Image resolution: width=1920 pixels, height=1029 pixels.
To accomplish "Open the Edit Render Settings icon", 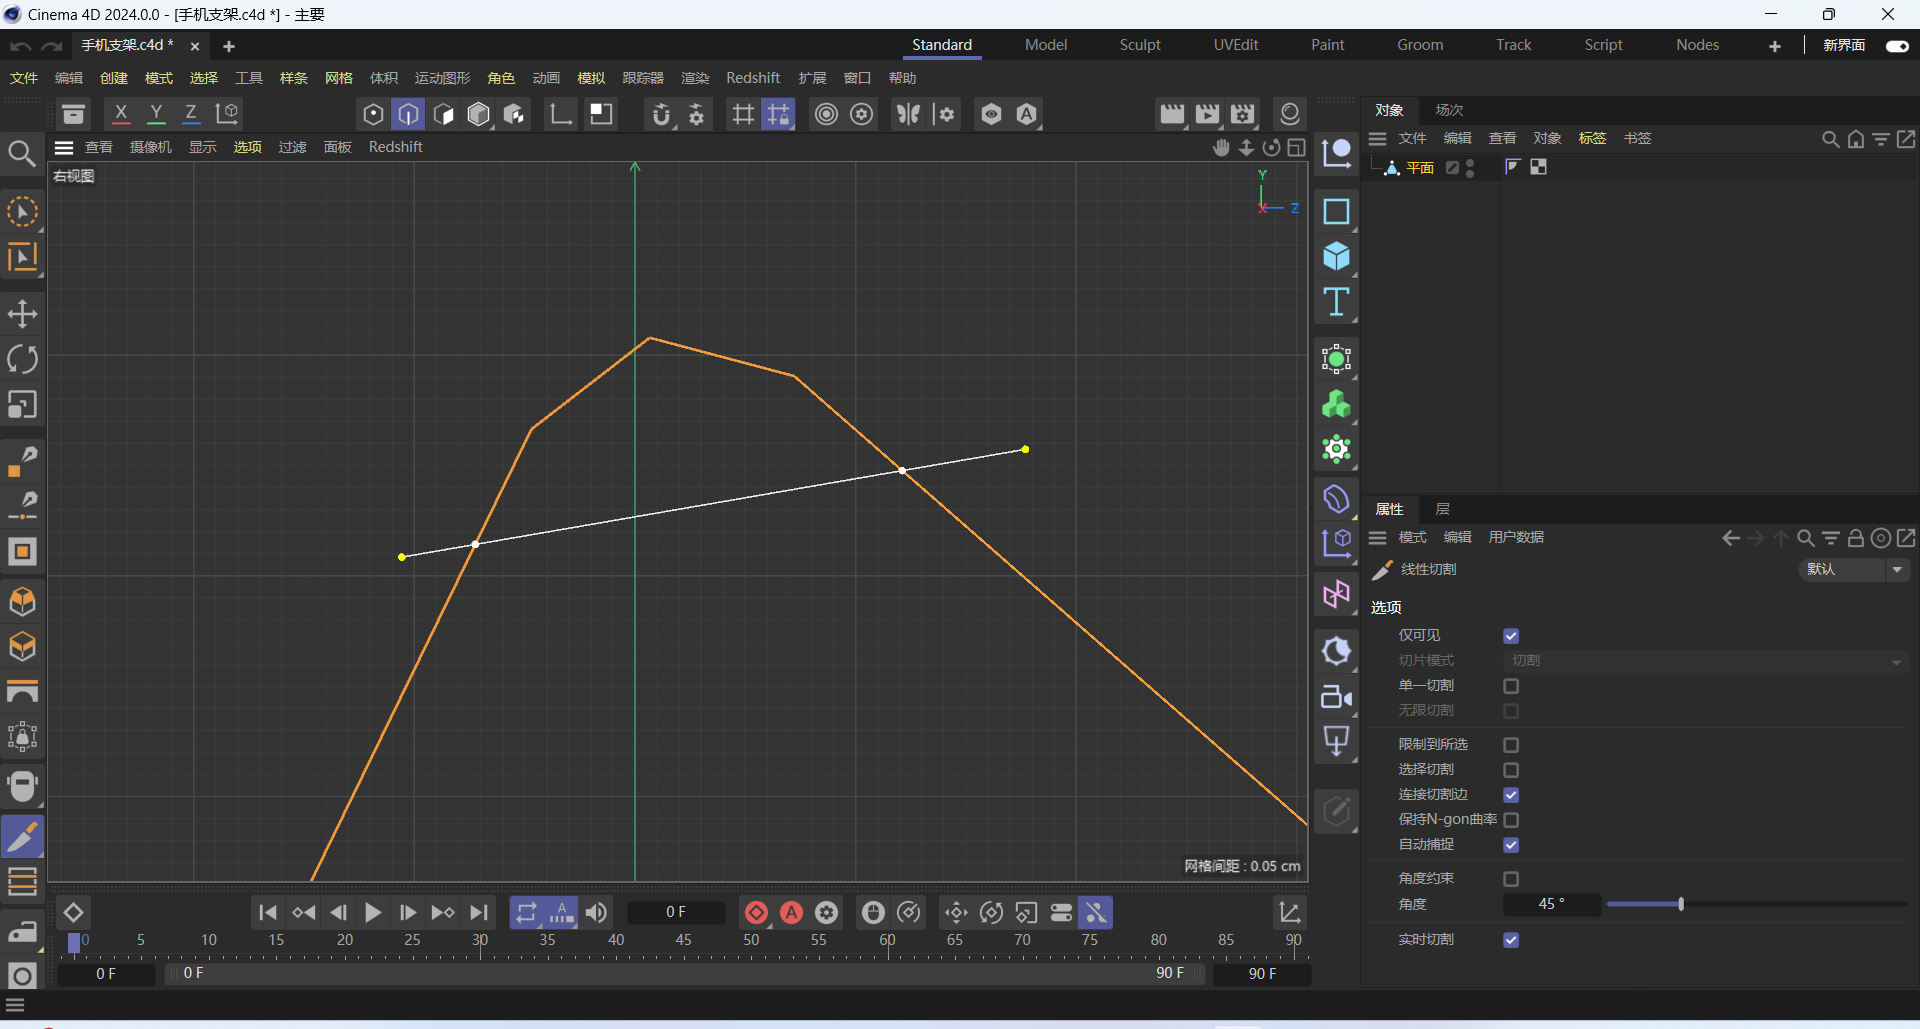I will pos(1243,114).
